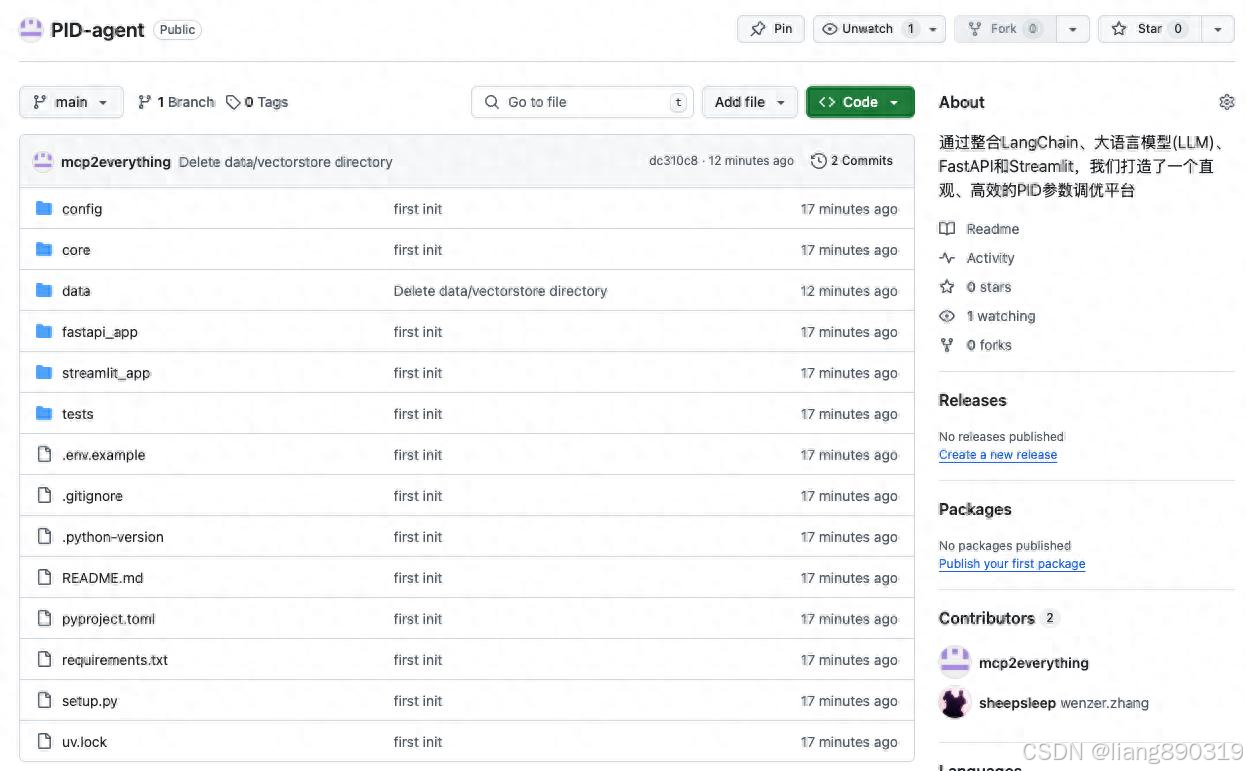Image resolution: width=1247 pixels, height=771 pixels.
Task: Click the mcp2everything contributor avatar
Action: click(x=955, y=662)
